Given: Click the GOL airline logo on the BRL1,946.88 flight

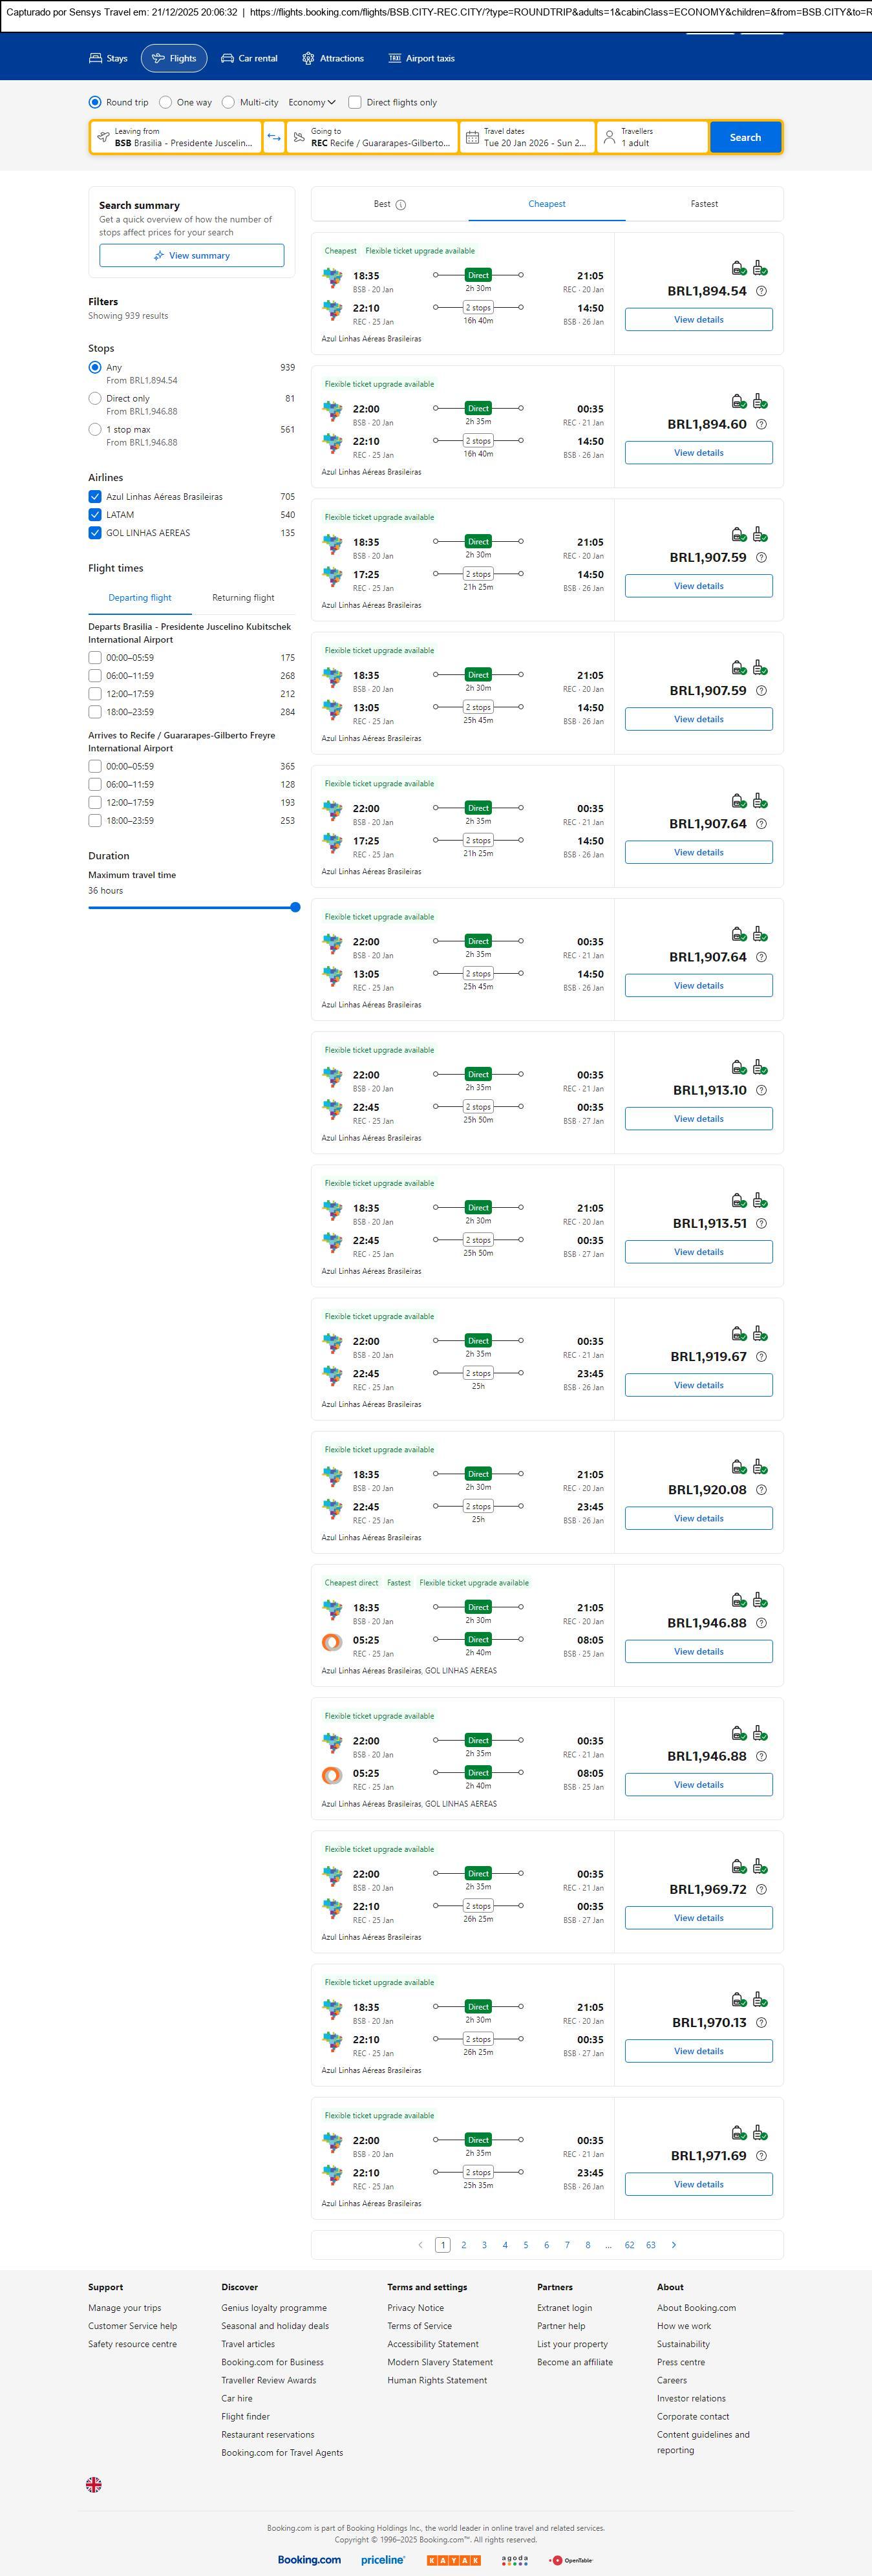Looking at the screenshot, I should [332, 1641].
